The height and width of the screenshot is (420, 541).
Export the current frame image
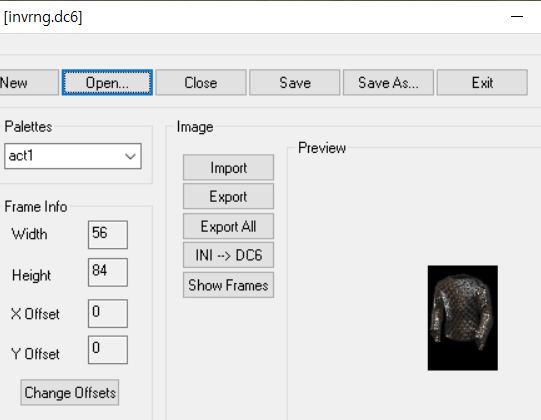[228, 196]
